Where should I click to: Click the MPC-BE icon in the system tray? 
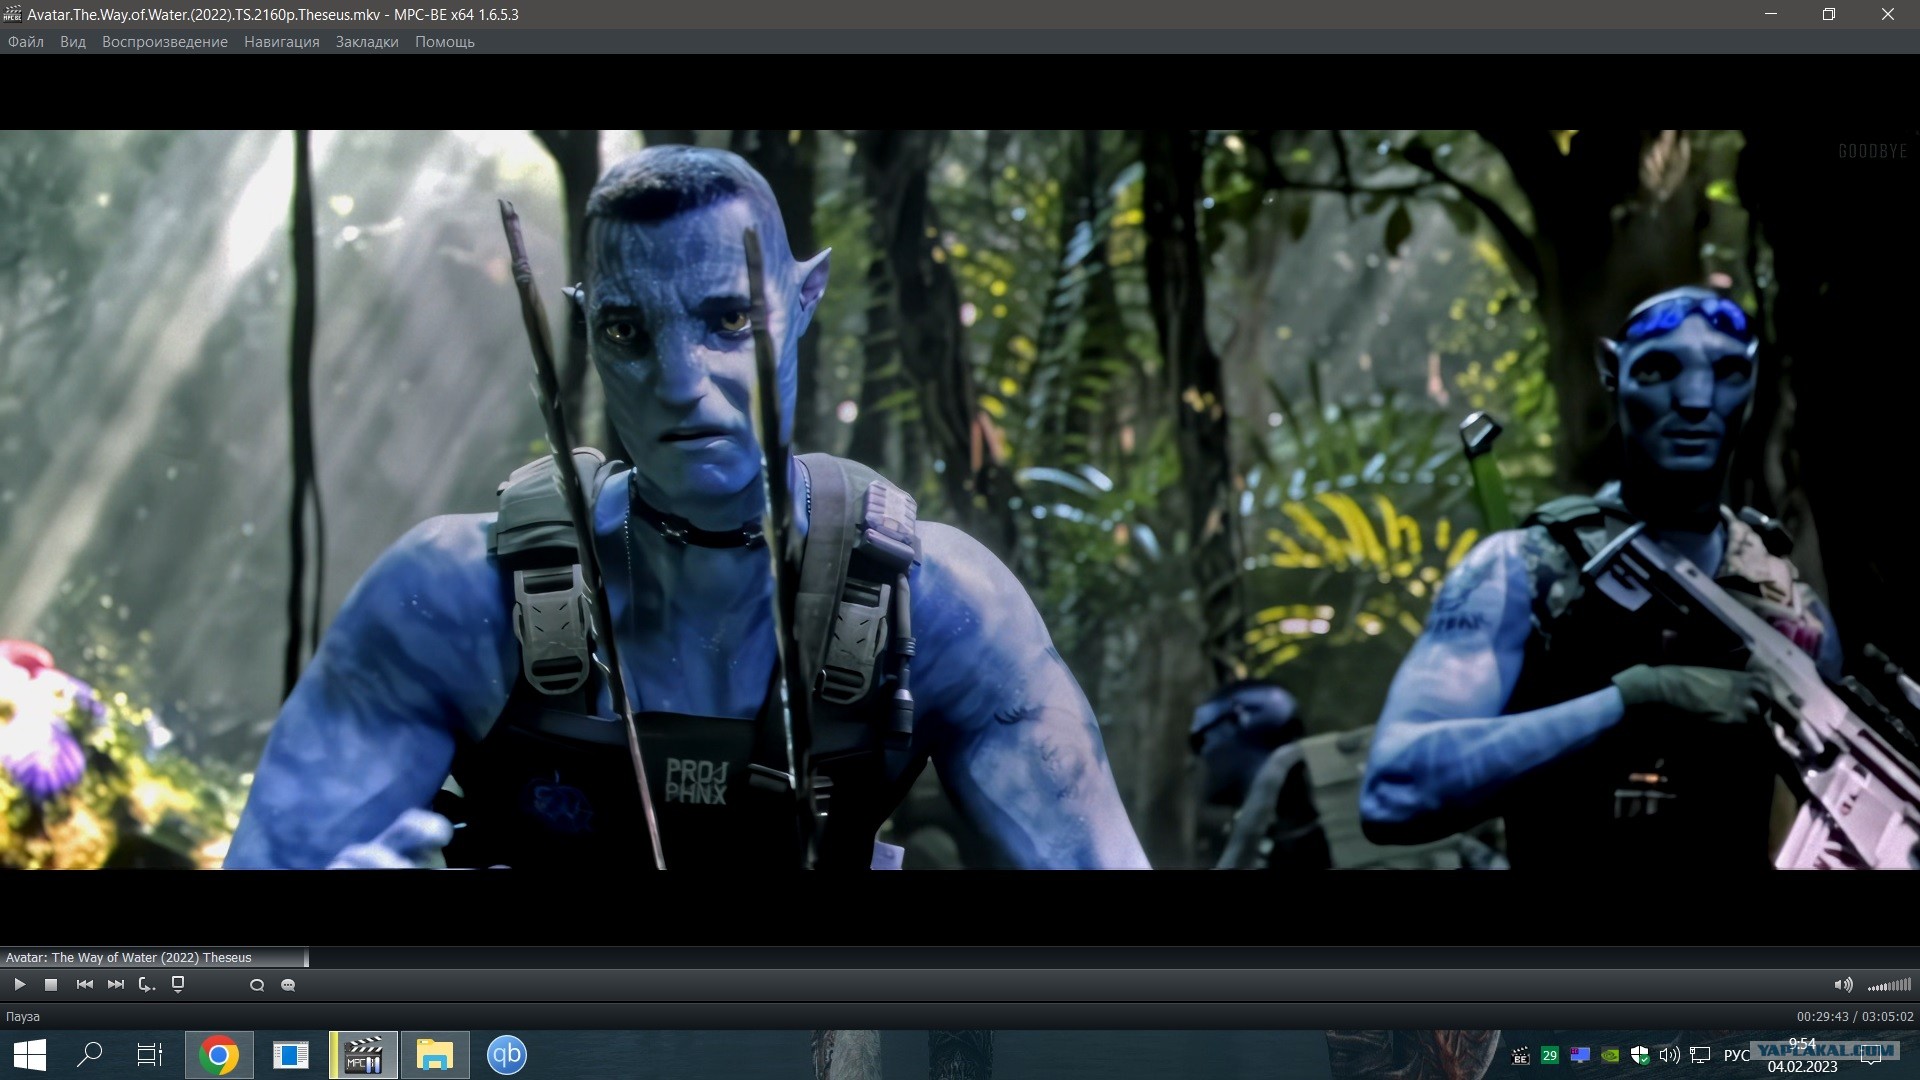click(x=1521, y=1055)
